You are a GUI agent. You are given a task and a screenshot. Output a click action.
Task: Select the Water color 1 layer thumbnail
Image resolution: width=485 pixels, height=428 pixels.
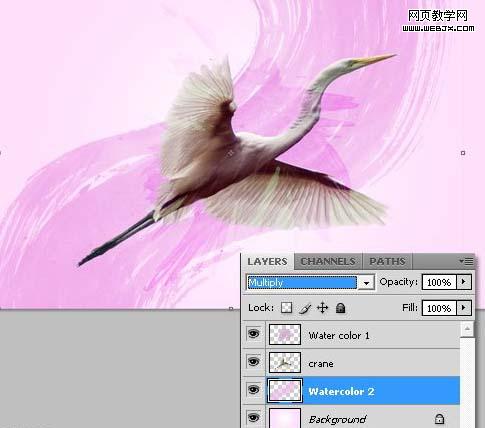tap(285, 334)
